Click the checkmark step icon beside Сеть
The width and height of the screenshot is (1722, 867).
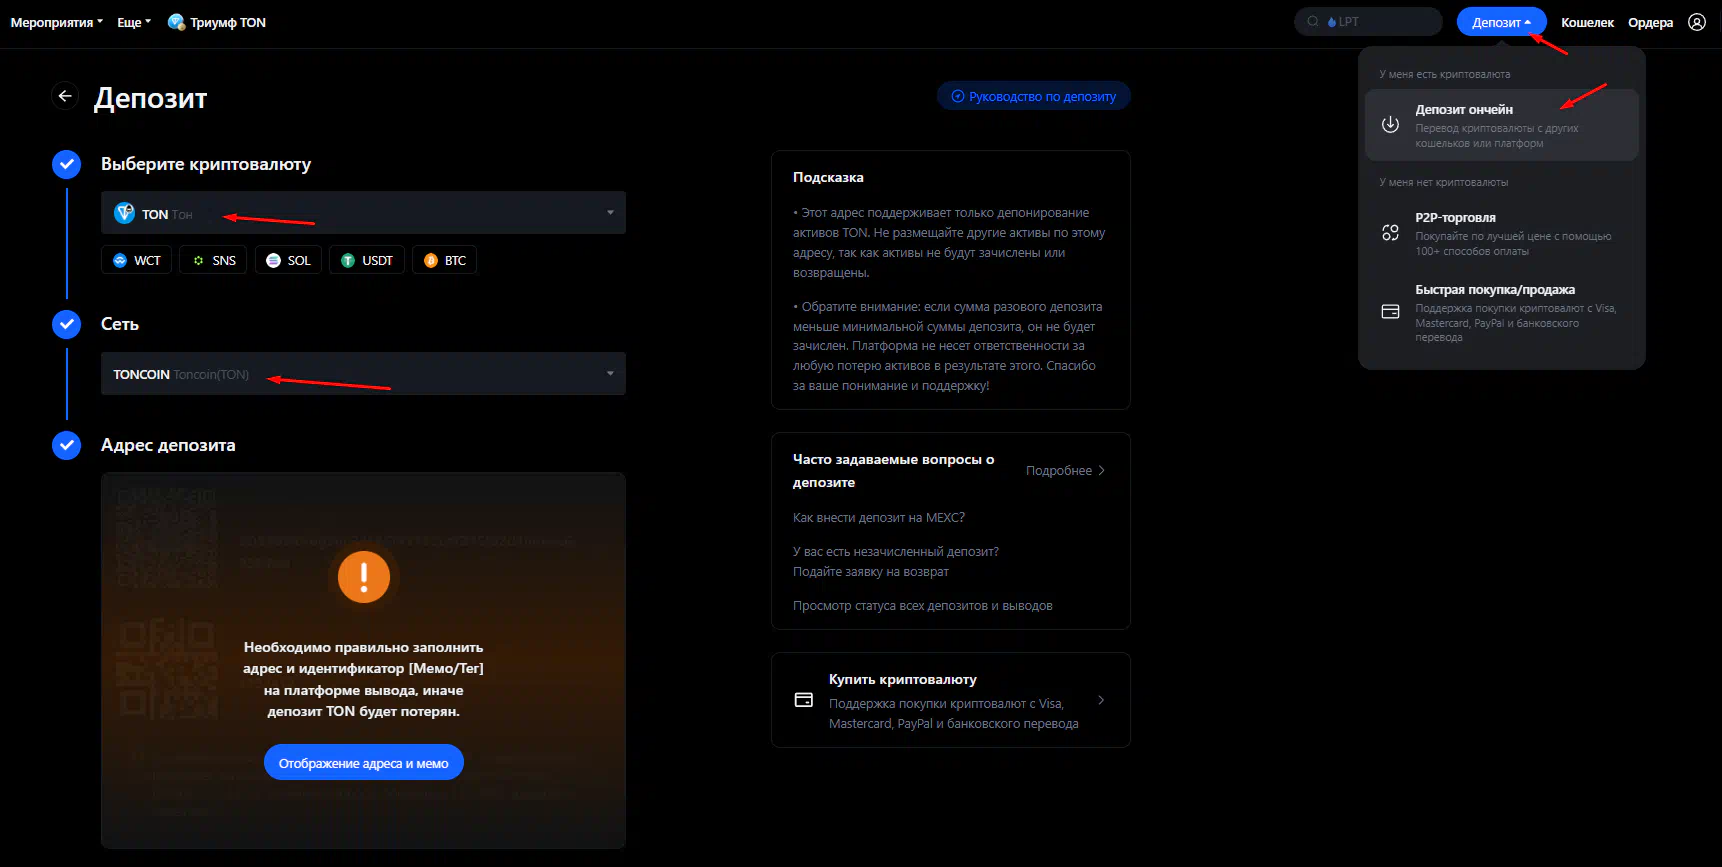(66, 324)
